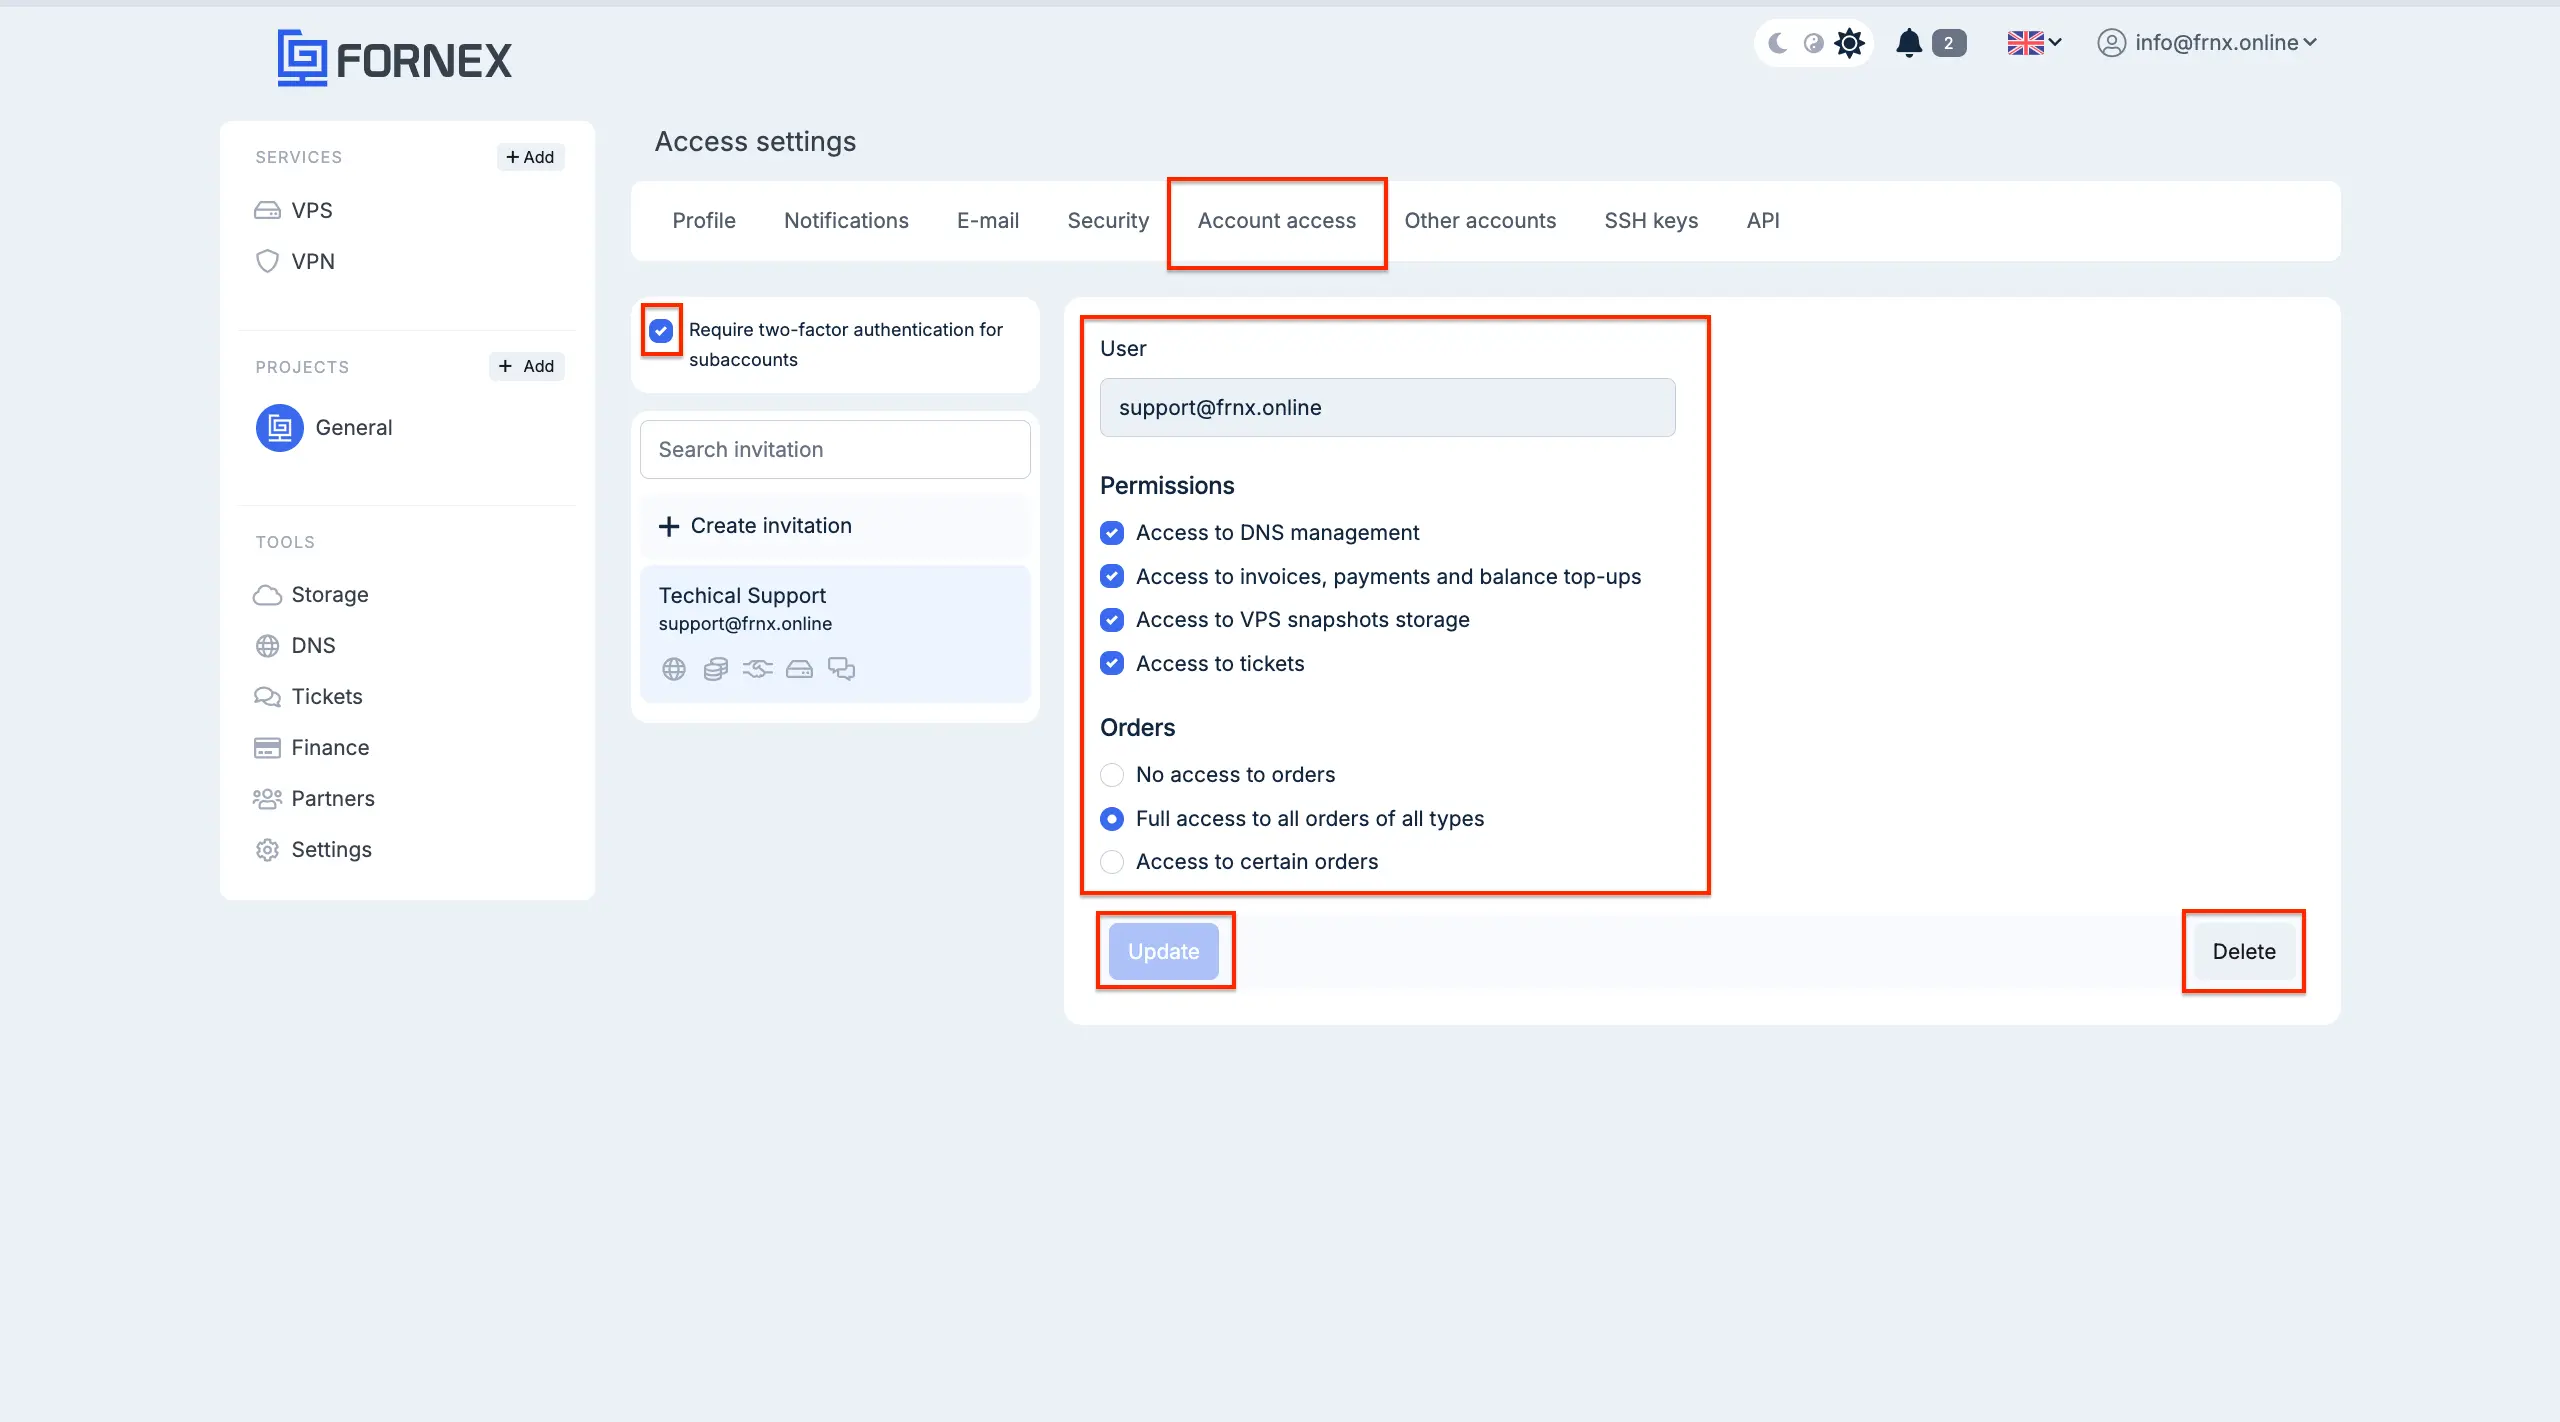
Task: Select the auto theme icon
Action: (x=1813, y=43)
